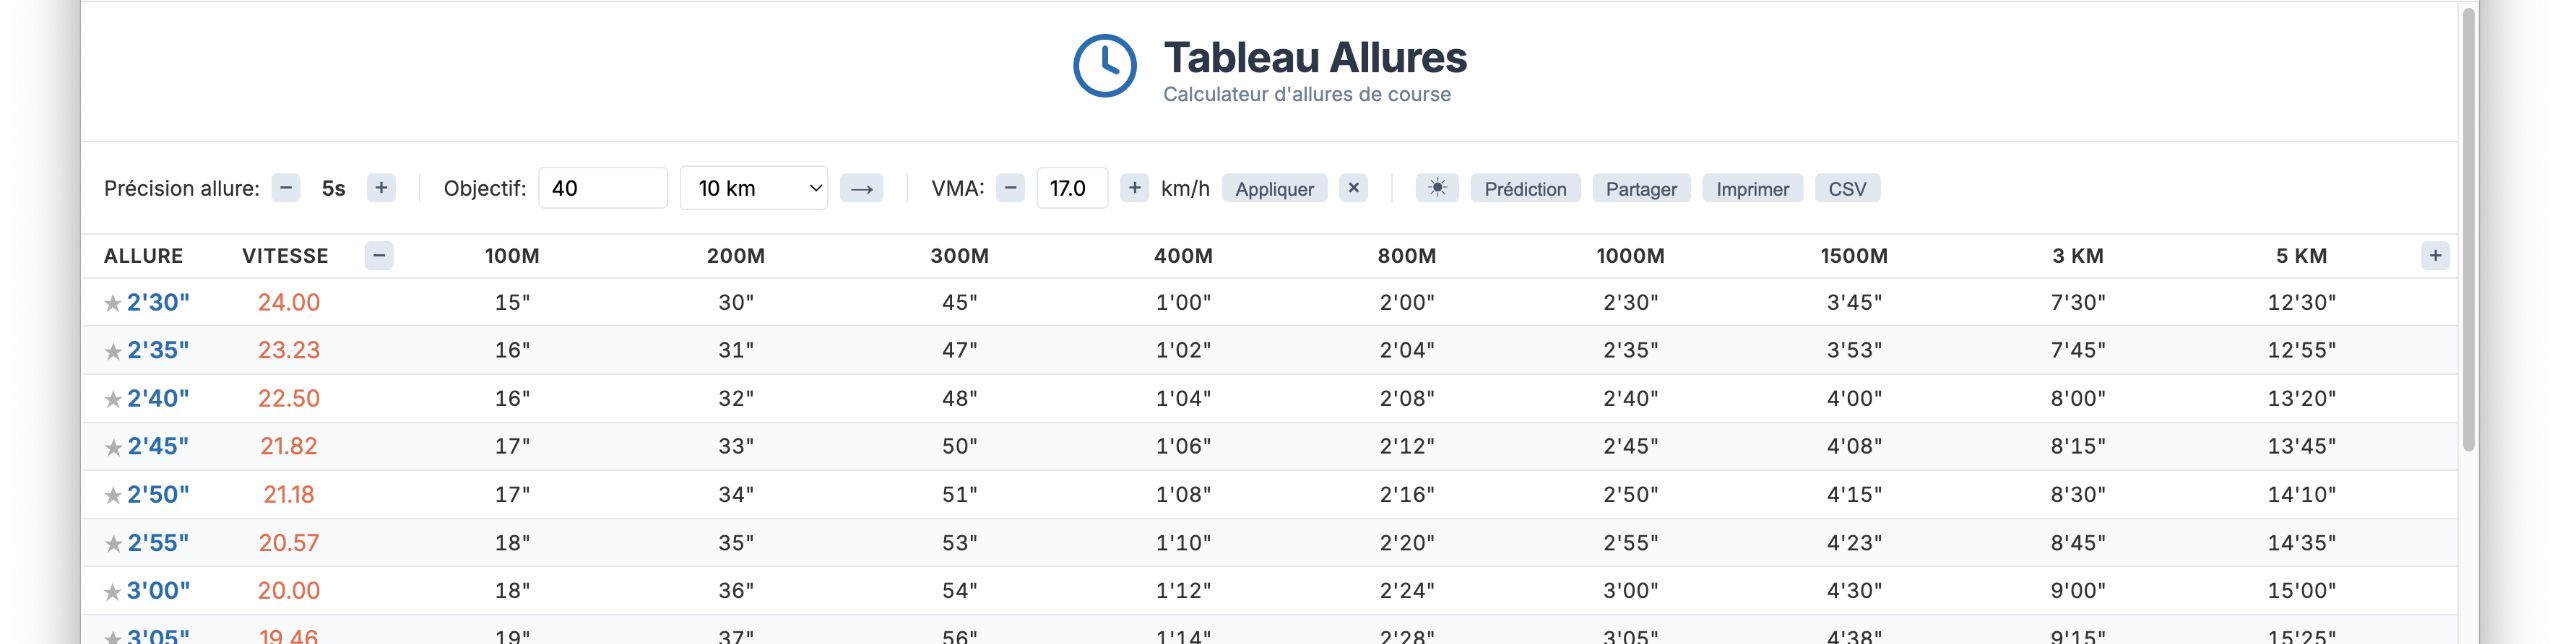Favorite the 2'30" pace star
This screenshot has height=644, width=2560.
click(113, 303)
